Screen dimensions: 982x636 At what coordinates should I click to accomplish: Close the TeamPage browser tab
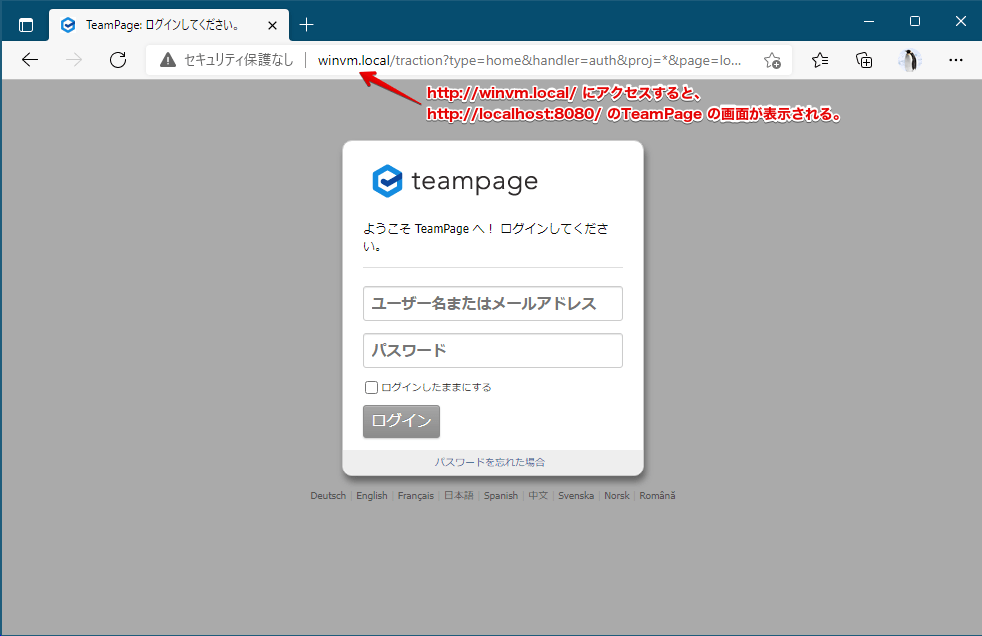point(273,24)
